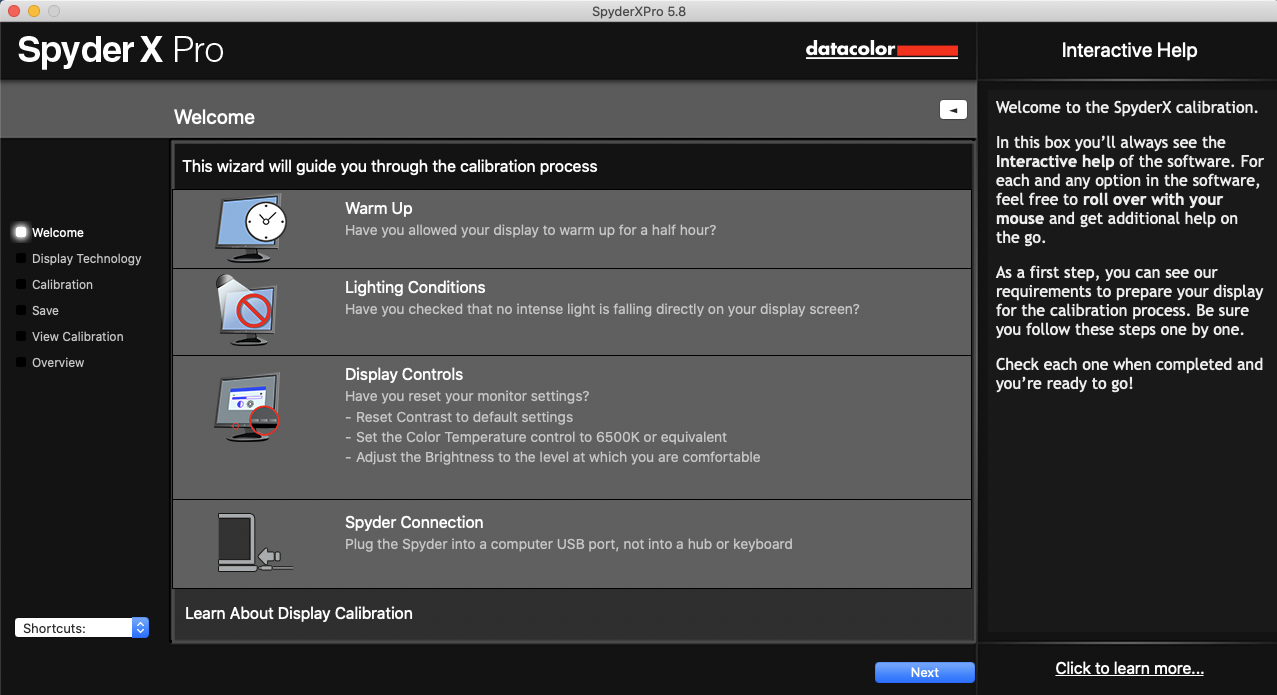Click the Interactive Help panel title
1277x695 pixels.
(1129, 50)
